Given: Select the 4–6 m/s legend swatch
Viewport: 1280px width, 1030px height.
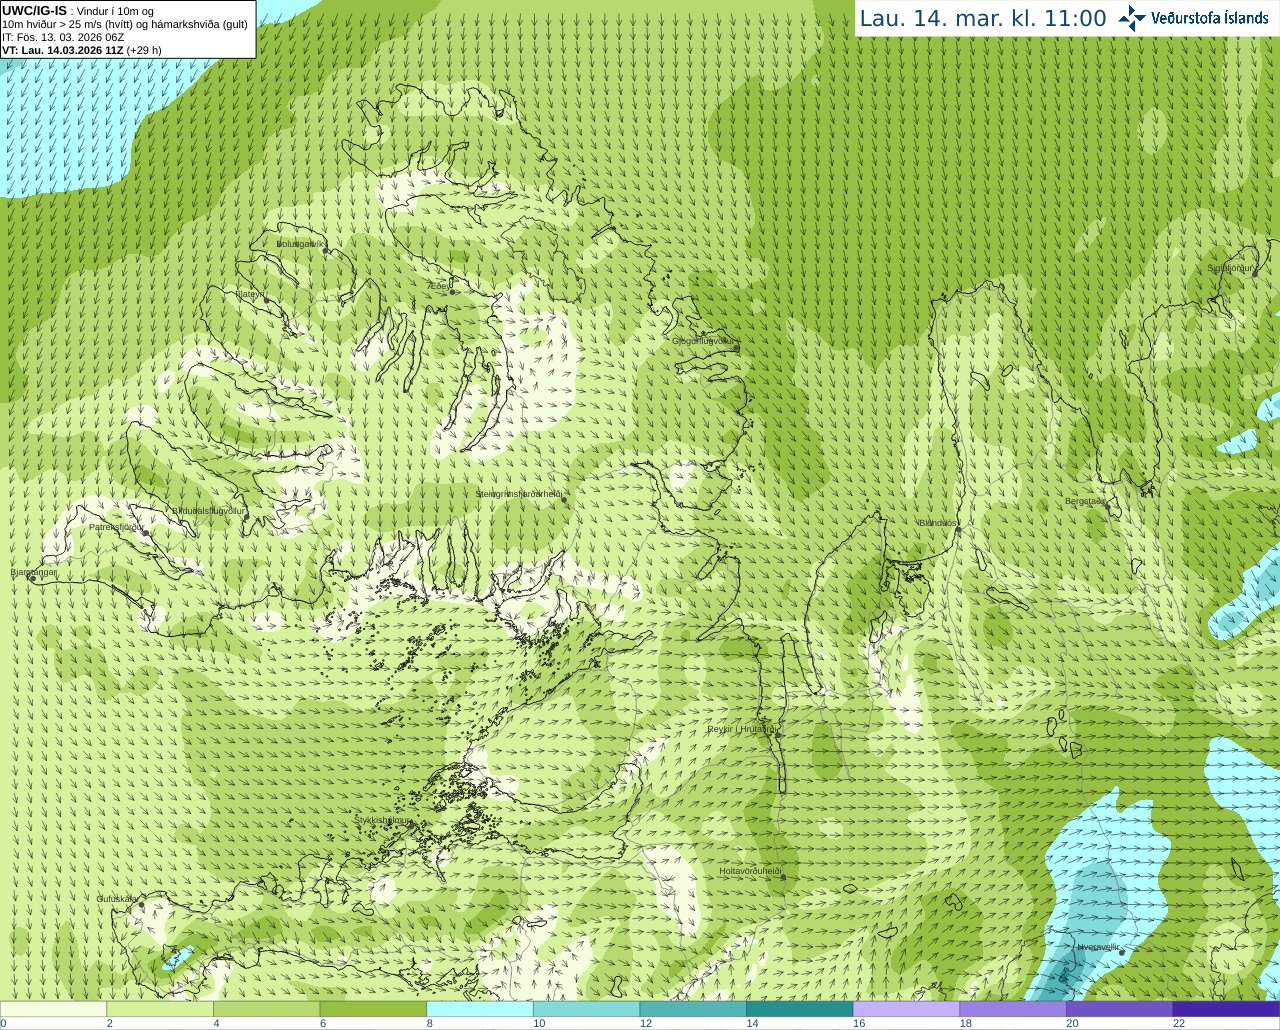Looking at the screenshot, I should coord(266,1009).
